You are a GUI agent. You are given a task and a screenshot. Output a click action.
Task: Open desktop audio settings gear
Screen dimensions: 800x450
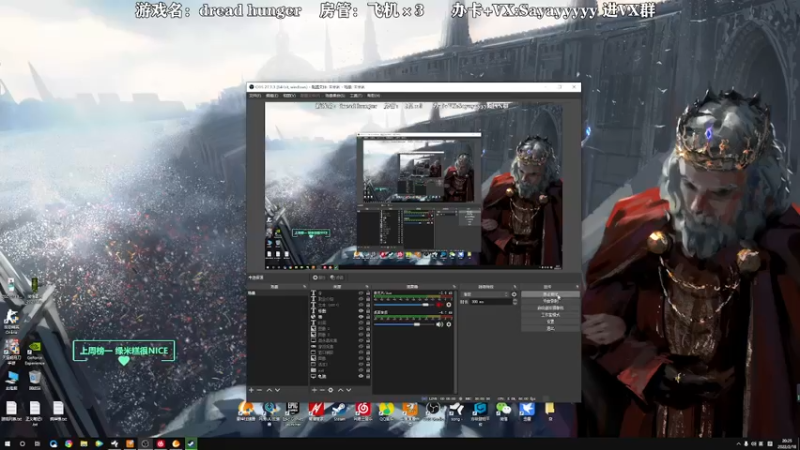coord(449,324)
